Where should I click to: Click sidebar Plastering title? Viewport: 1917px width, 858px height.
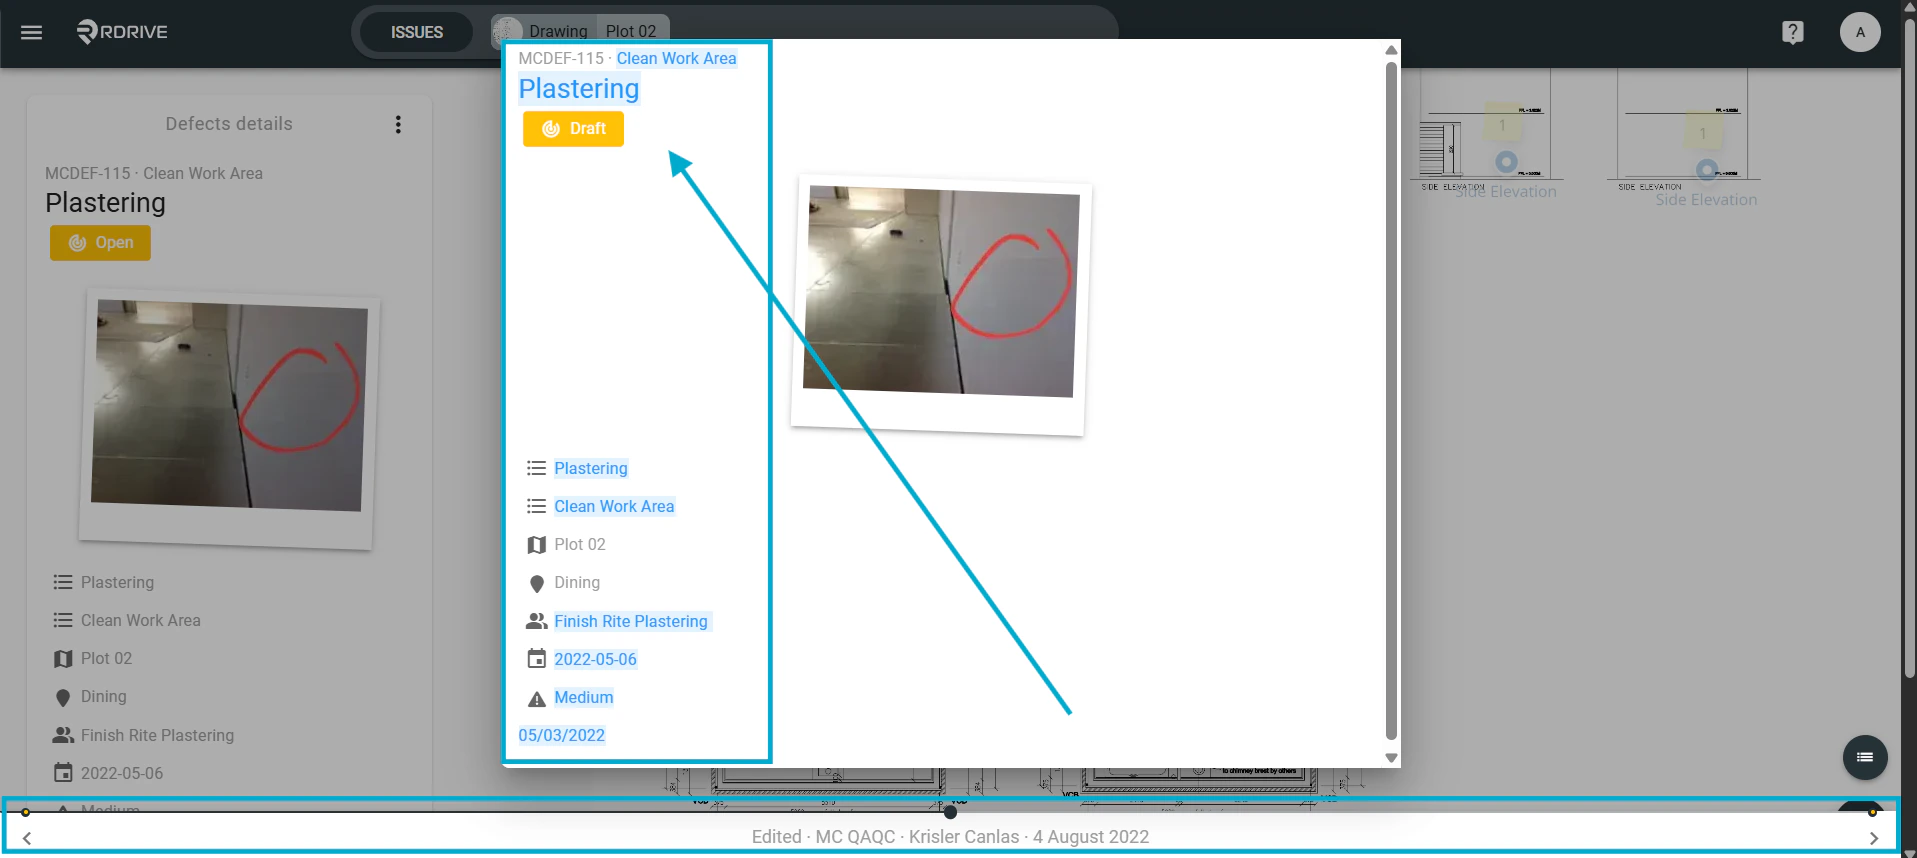pos(105,203)
